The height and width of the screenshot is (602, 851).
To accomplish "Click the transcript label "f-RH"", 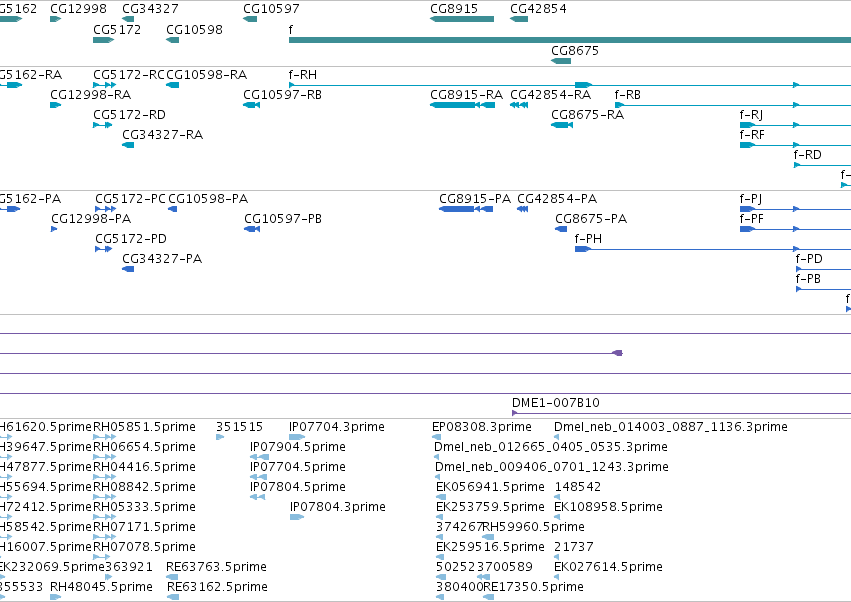I will (x=303, y=74).
